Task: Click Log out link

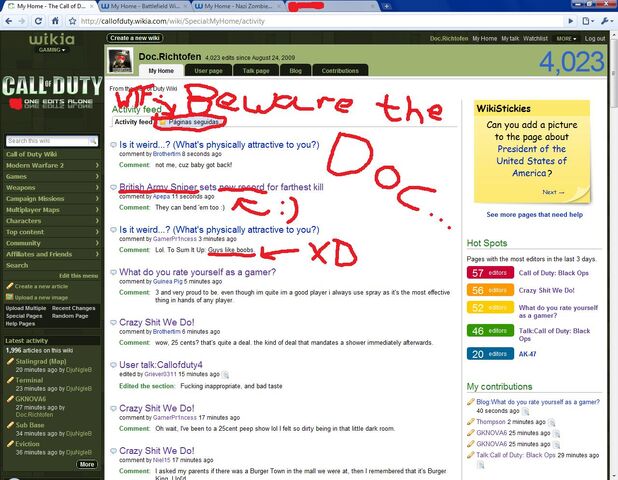Action: tap(595, 39)
